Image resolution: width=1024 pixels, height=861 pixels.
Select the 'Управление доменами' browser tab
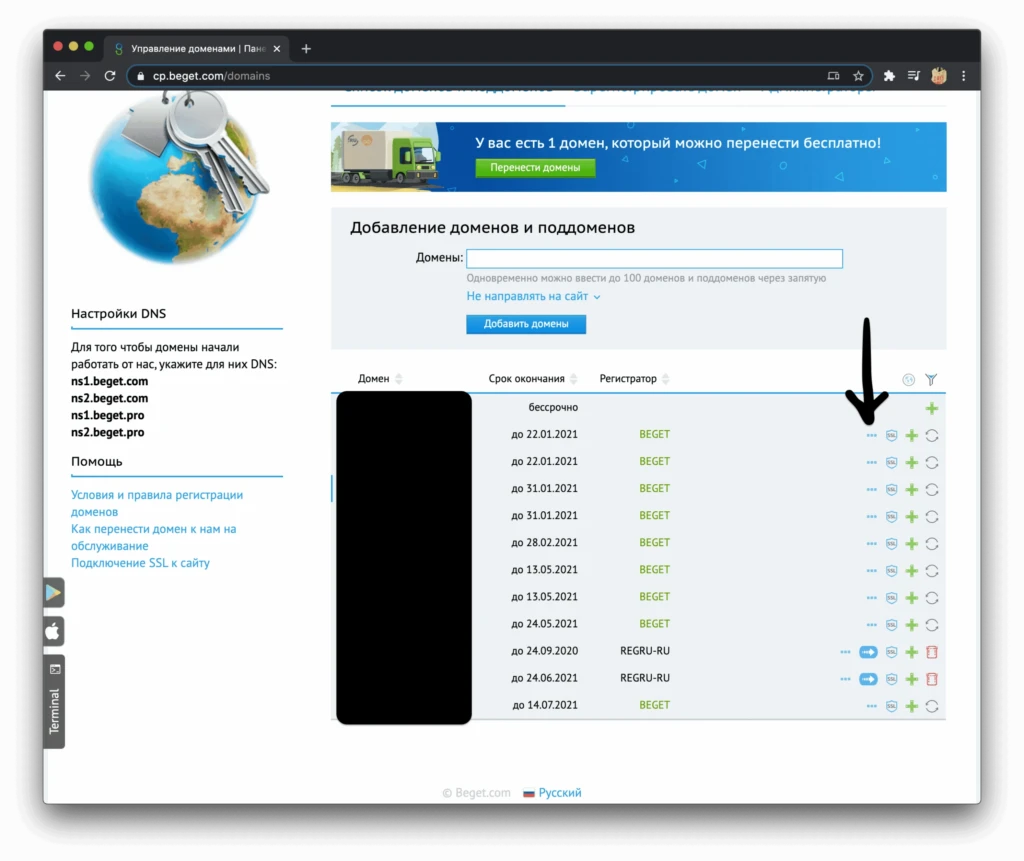click(198, 48)
